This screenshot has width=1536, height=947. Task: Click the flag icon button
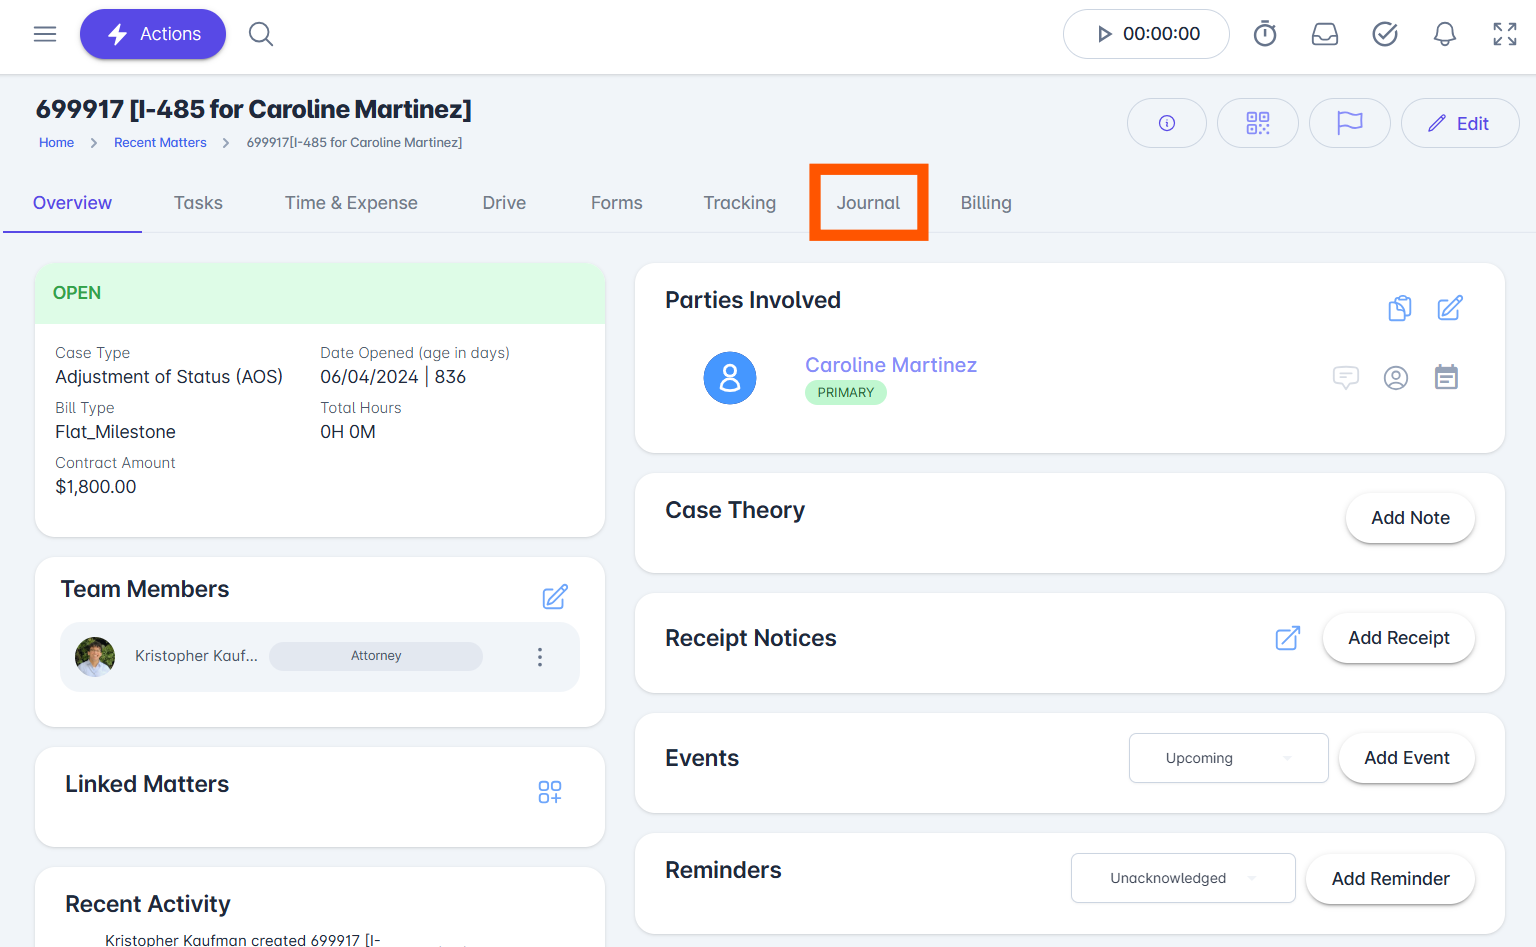click(1350, 123)
